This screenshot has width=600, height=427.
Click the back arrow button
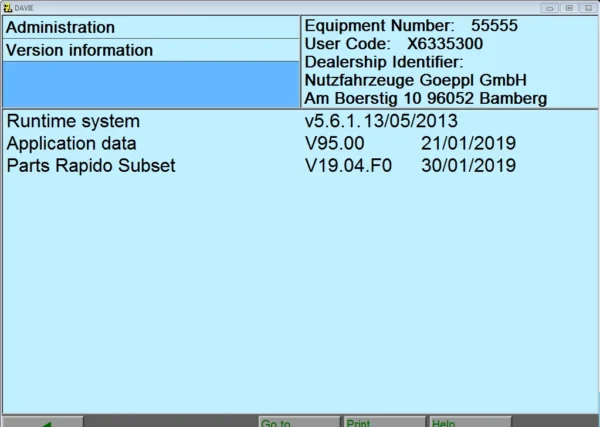pyautogui.click(x=43, y=421)
